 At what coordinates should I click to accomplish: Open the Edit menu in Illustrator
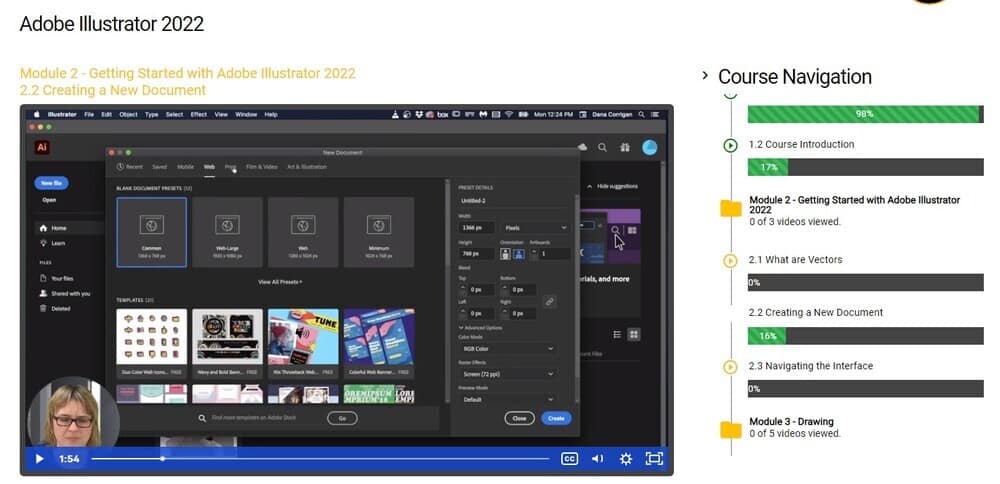click(107, 115)
